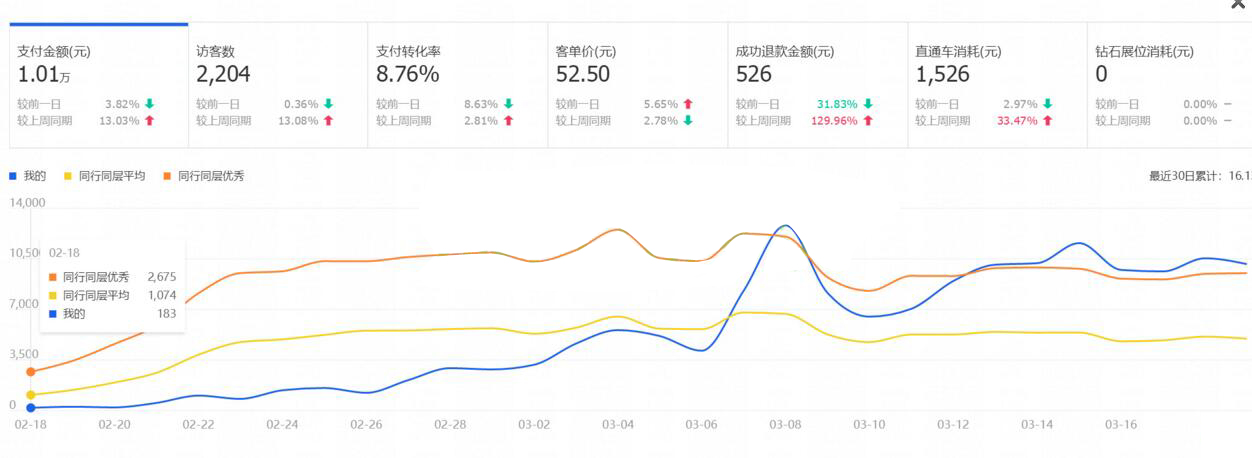The height and width of the screenshot is (458, 1252).
Task: Click the orange square in the 02-18 tooltip
Action: 53,277
